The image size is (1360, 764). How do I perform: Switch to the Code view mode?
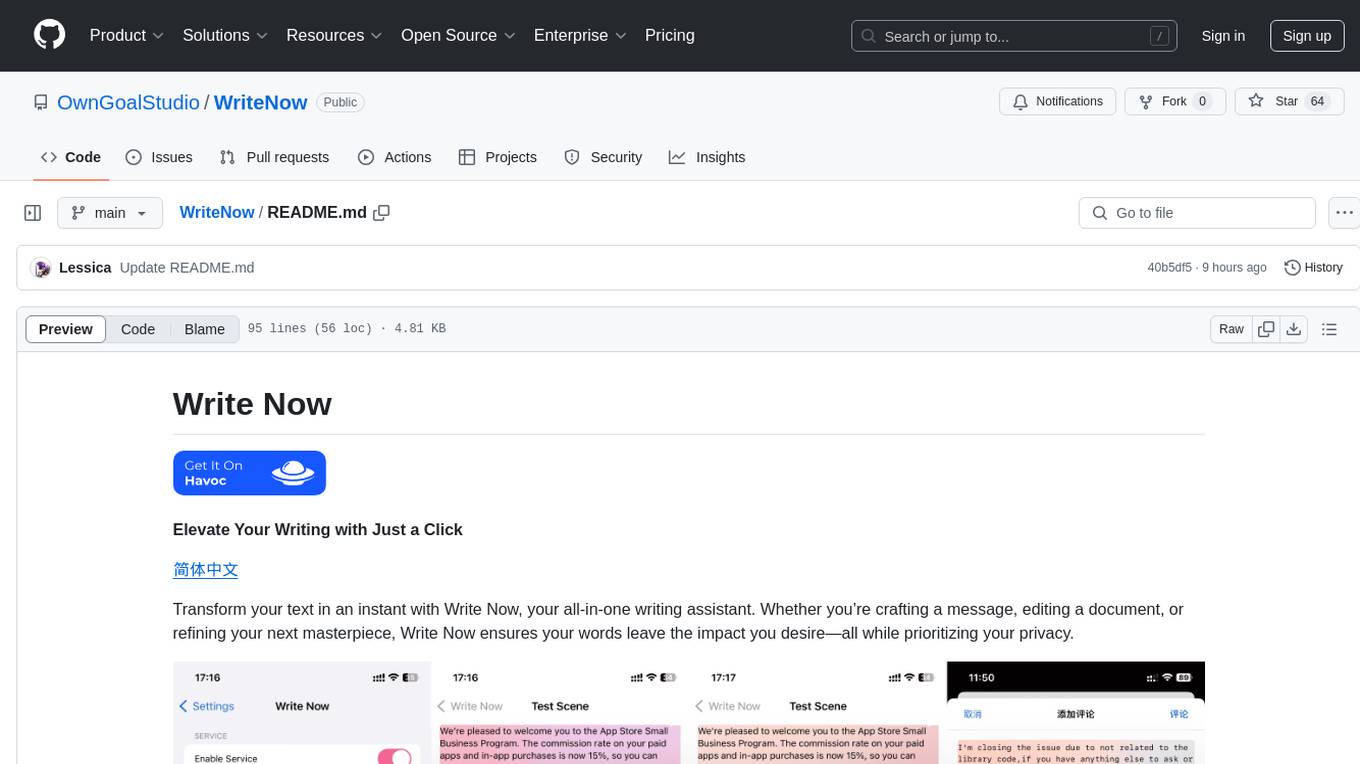pos(138,329)
